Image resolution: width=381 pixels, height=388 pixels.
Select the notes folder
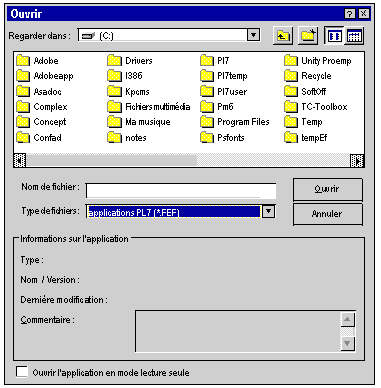pos(127,137)
